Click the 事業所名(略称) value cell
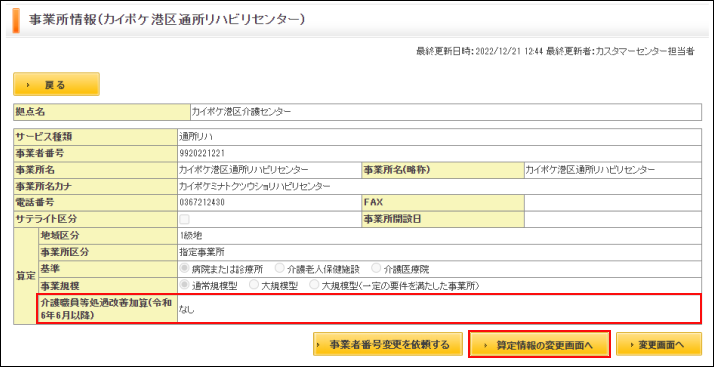The height and width of the screenshot is (367, 714). click(x=612, y=170)
